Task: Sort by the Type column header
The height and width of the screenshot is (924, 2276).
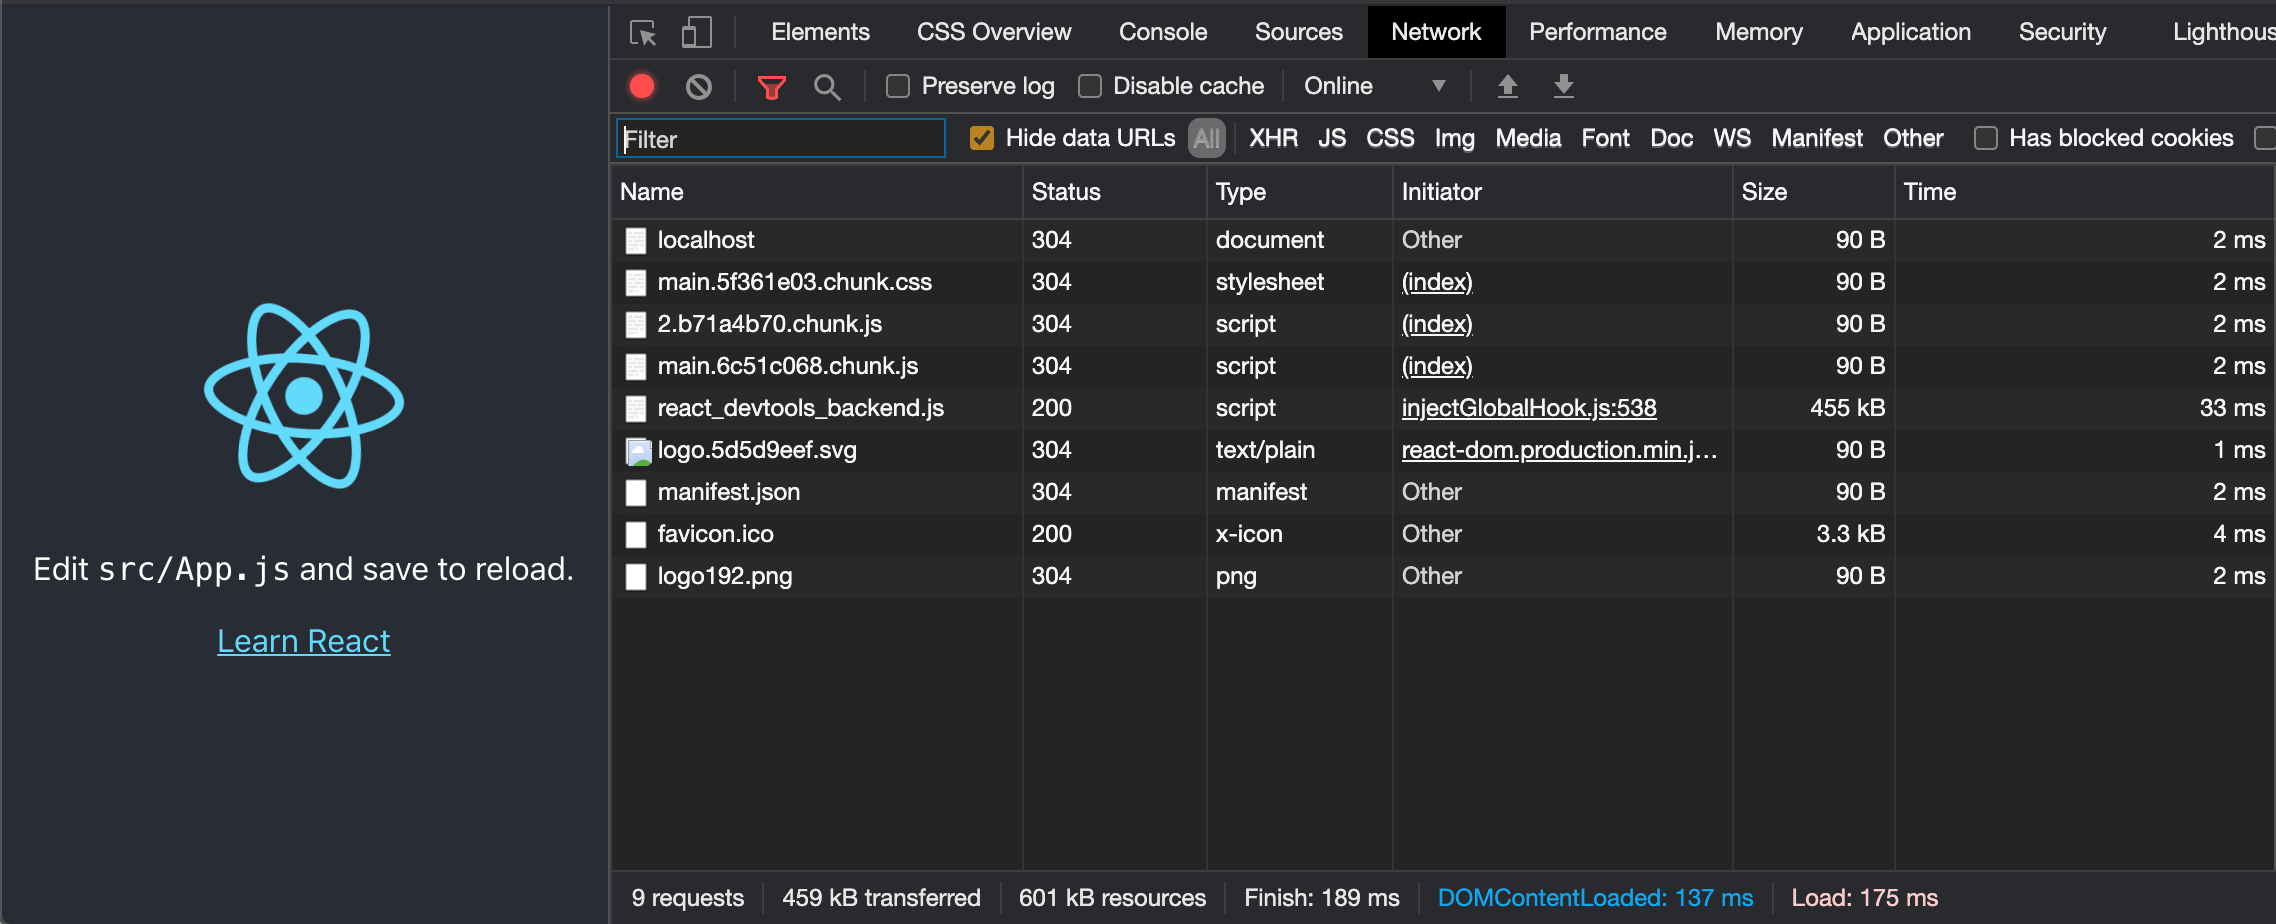Action: click(x=1299, y=192)
